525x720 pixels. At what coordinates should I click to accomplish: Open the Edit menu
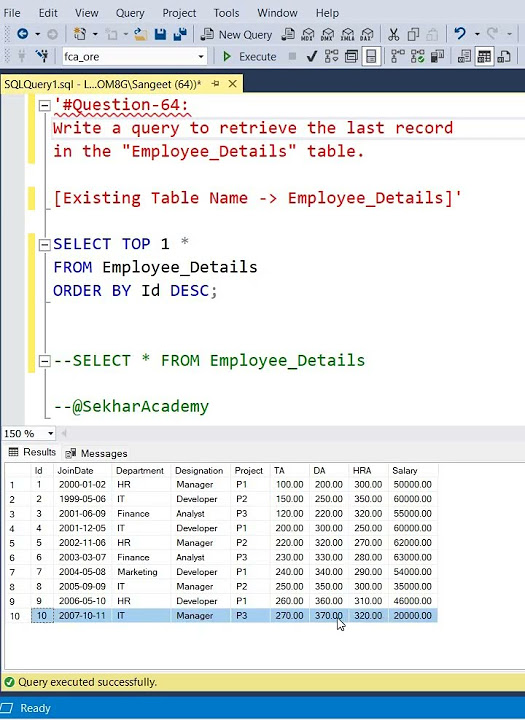48,13
